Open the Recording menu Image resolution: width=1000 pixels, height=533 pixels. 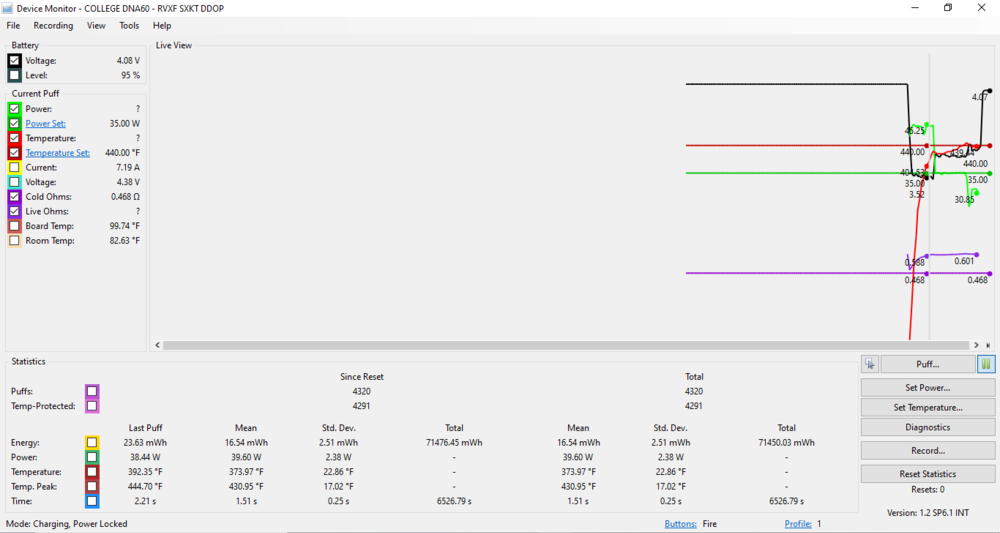(x=53, y=26)
